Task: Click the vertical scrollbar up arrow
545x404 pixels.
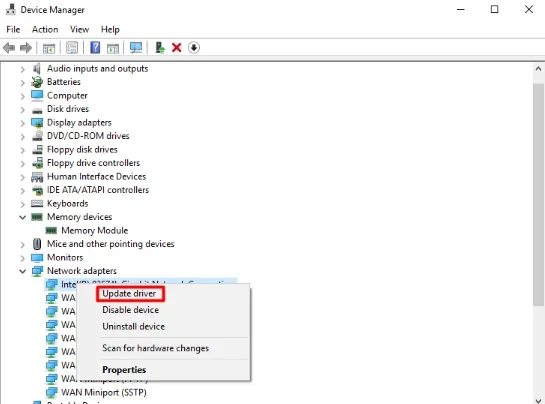Action: (538, 69)
